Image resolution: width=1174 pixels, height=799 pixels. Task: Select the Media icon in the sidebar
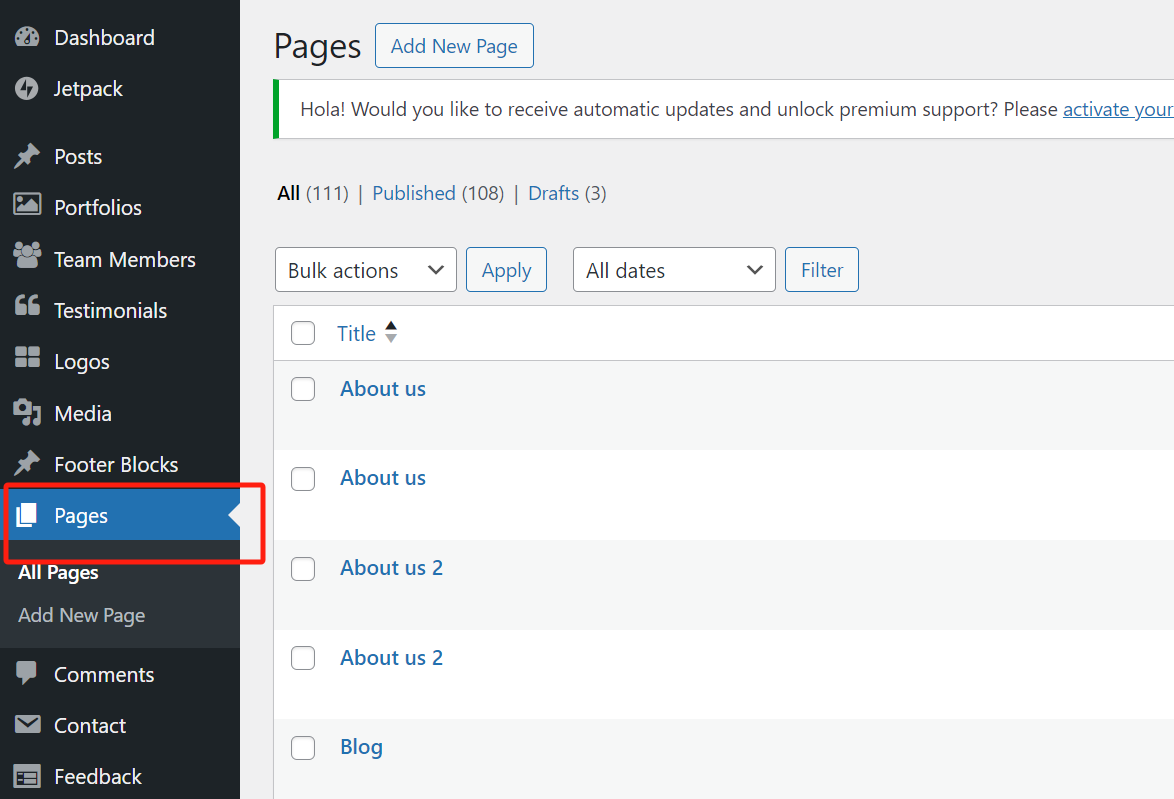[27, 412]
